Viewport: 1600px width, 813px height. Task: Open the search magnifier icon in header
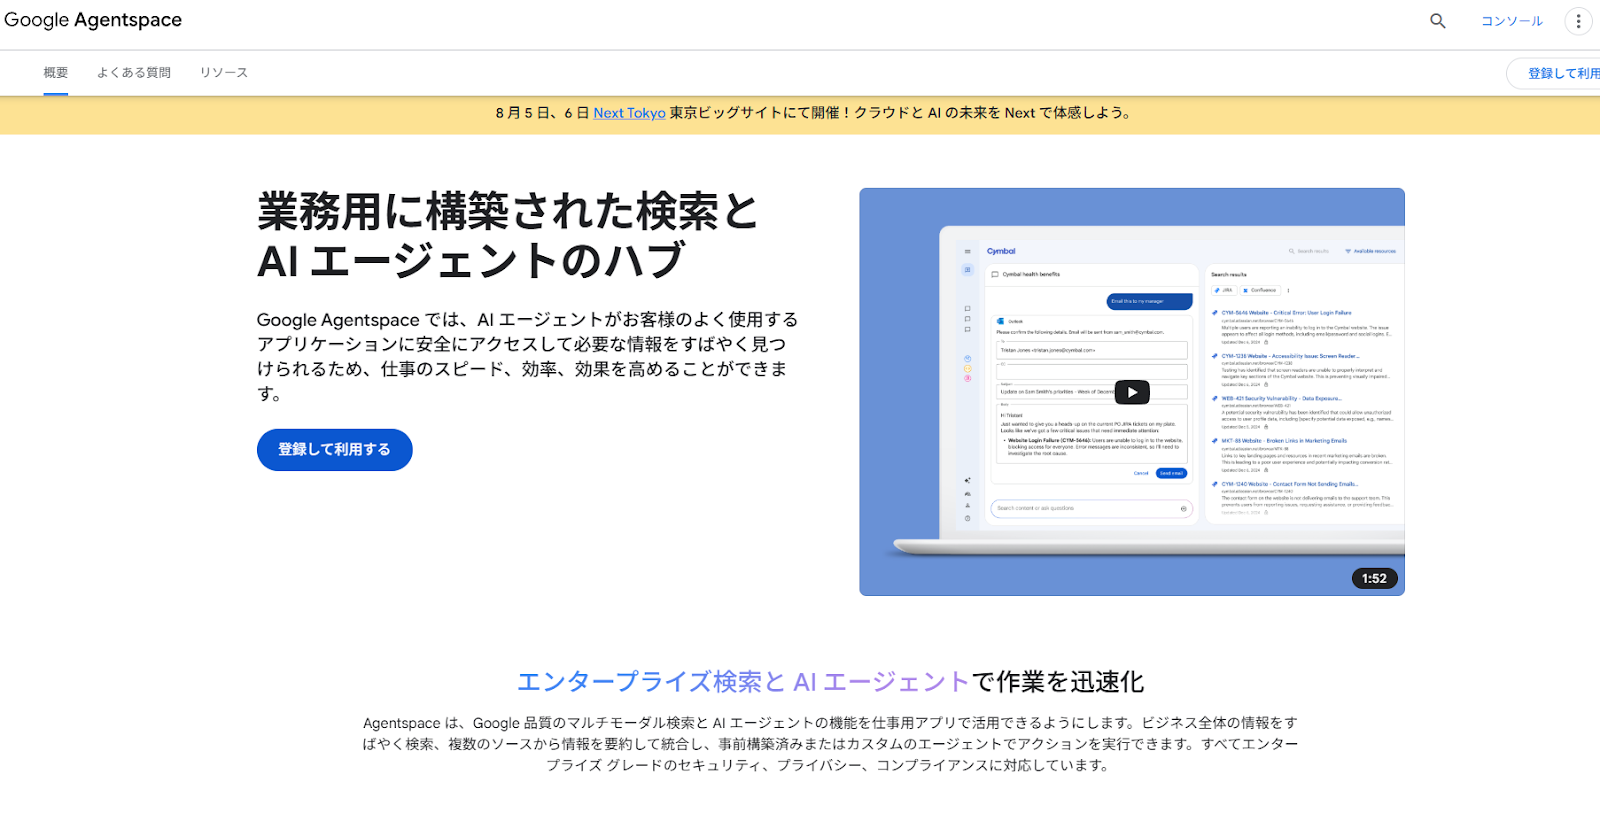click(x=1438, y=21)
